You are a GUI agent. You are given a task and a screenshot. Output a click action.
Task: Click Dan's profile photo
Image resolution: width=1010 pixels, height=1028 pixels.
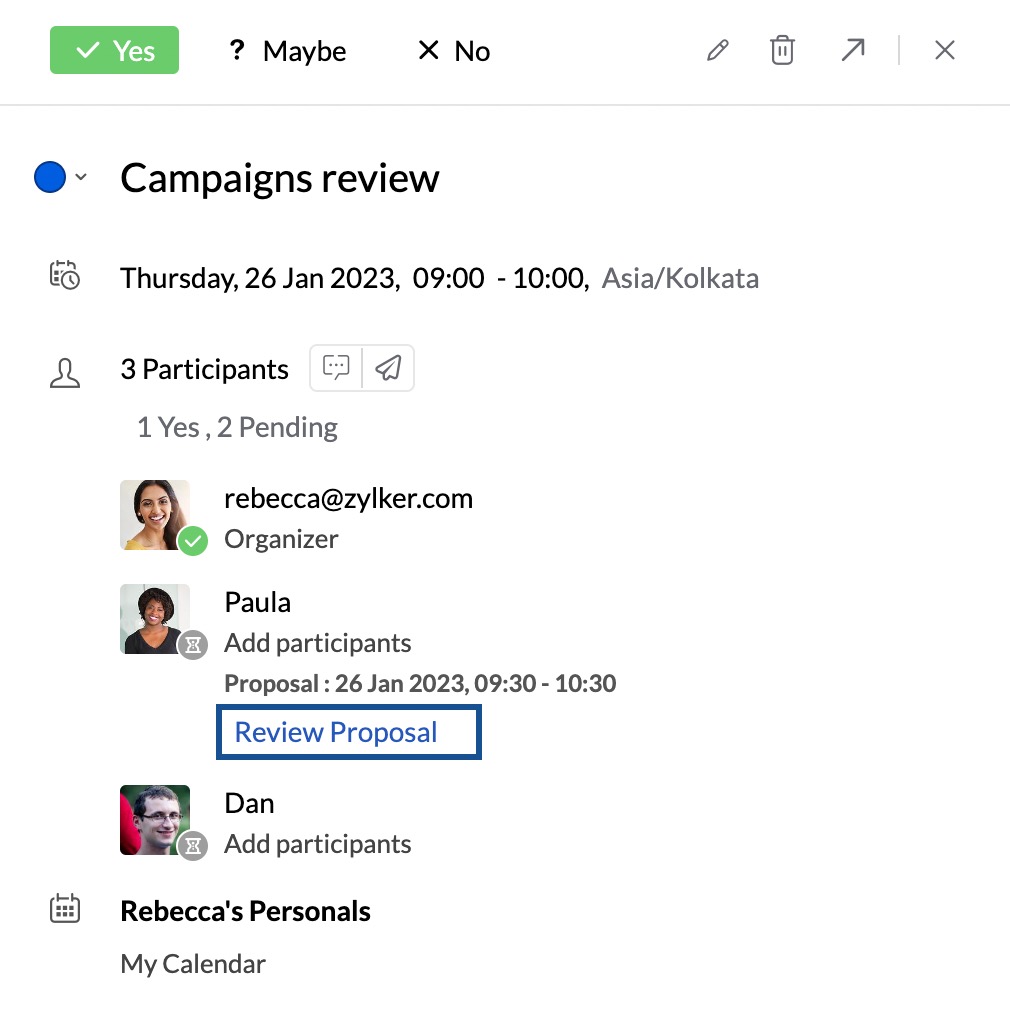click(x=155, y=820)
